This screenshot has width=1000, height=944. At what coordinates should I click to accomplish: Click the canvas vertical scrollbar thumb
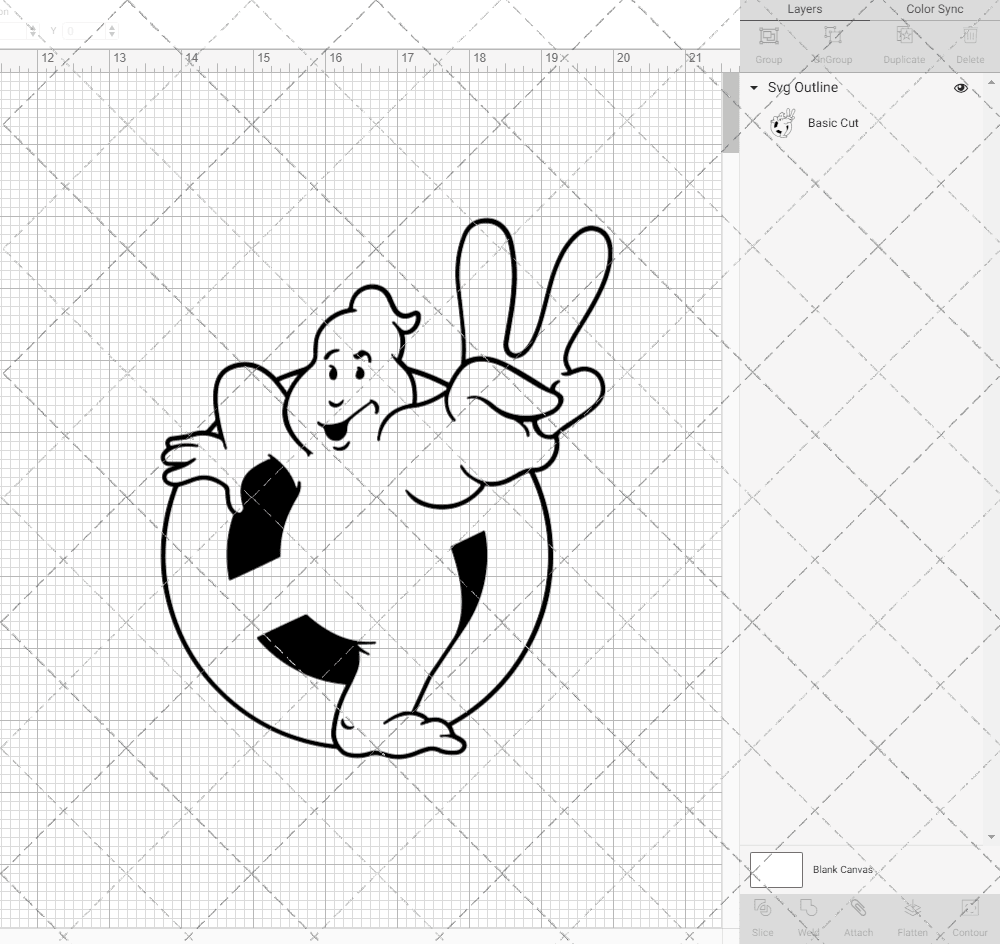point(730,112)
